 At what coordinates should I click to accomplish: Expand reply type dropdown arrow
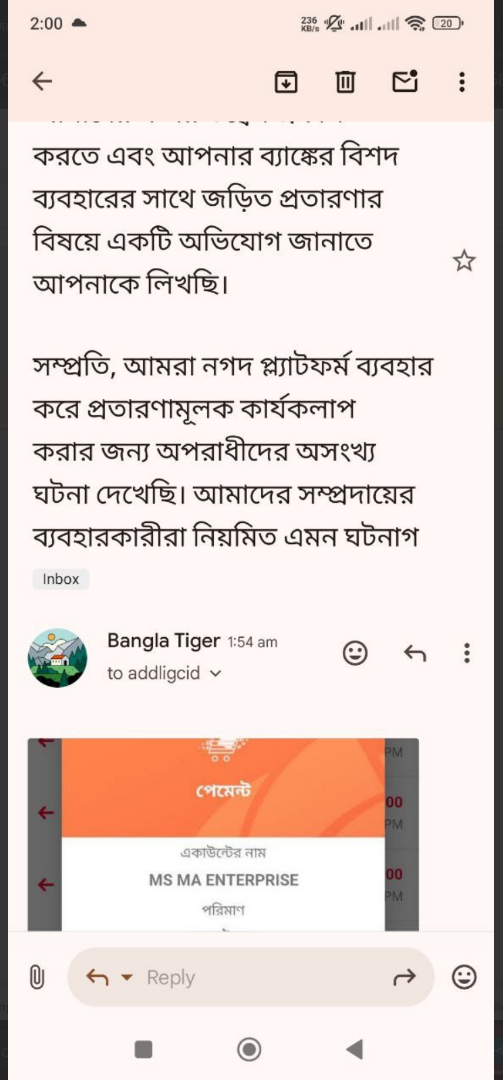pos(126,977)
